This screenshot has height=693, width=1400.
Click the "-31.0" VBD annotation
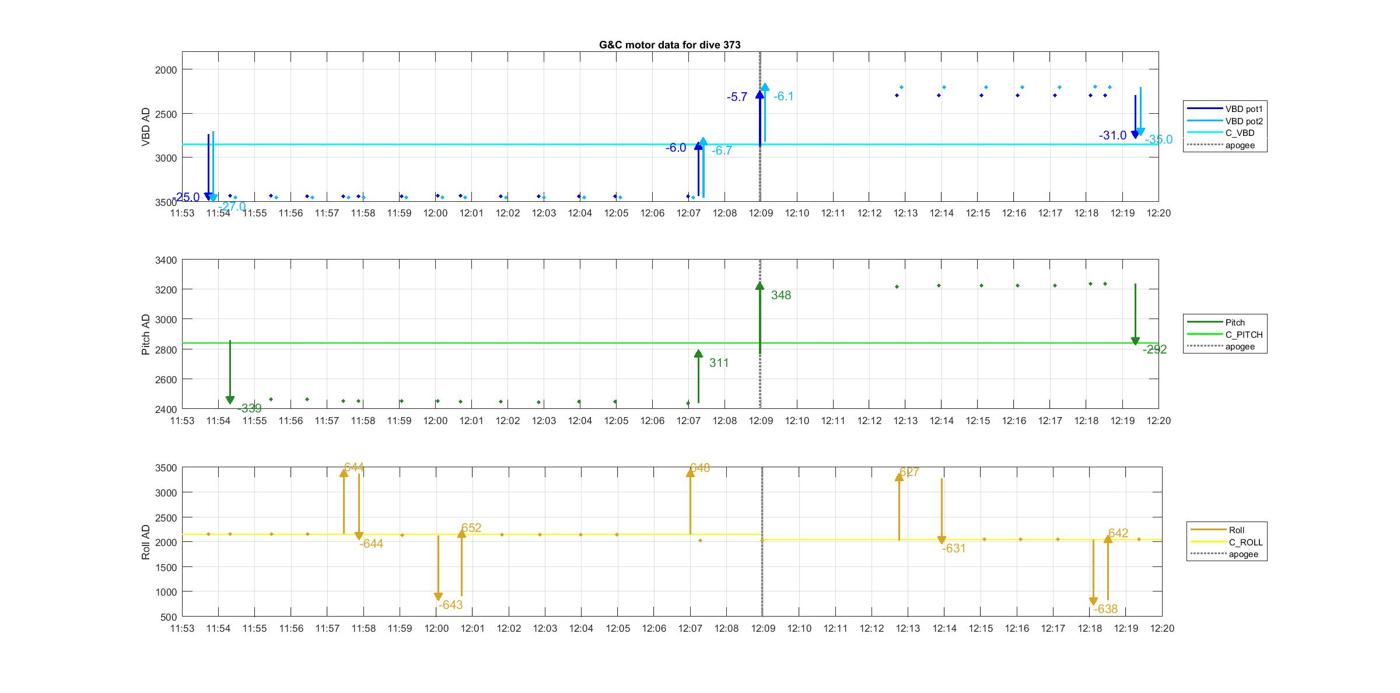pyautogui.click(x=1112, y=136)
